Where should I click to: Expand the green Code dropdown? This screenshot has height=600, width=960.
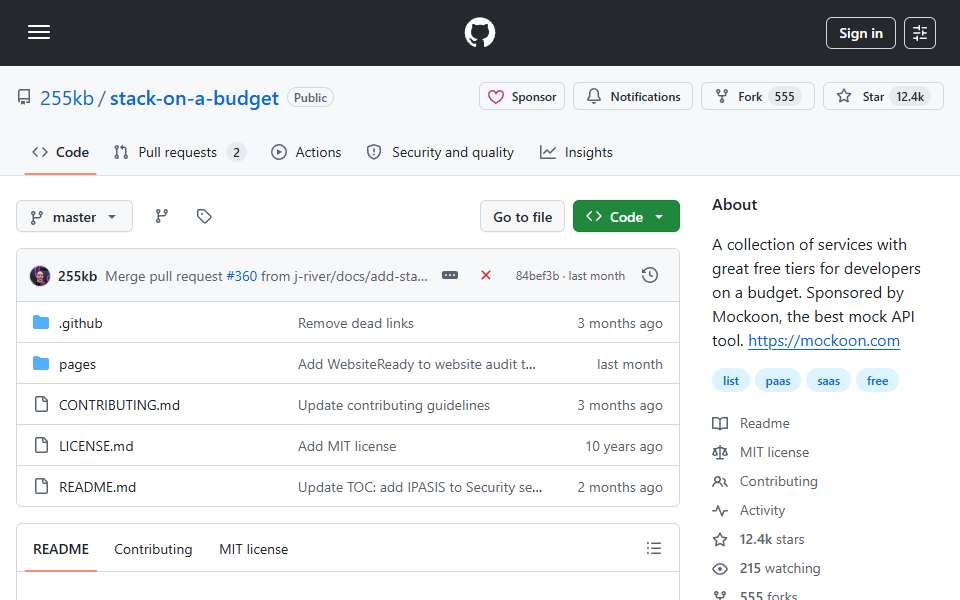626,217
